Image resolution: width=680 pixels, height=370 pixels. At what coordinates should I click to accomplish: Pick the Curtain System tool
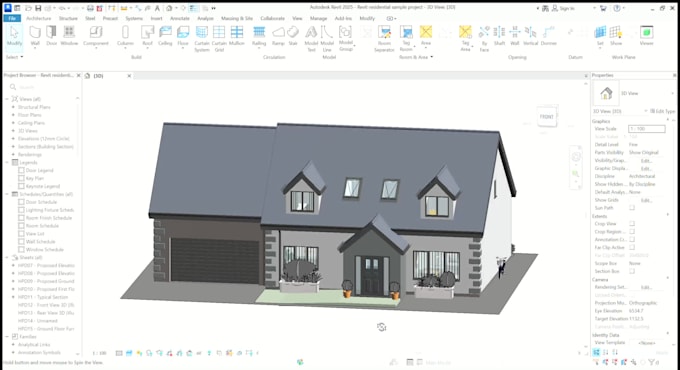pyautogui.click(x=202, y=39)
